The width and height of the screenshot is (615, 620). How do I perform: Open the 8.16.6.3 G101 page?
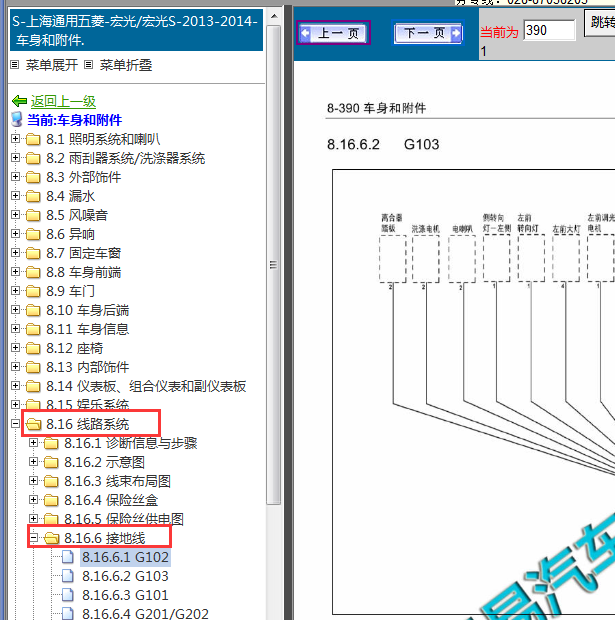pyautogui.click(x=125, y=595)
